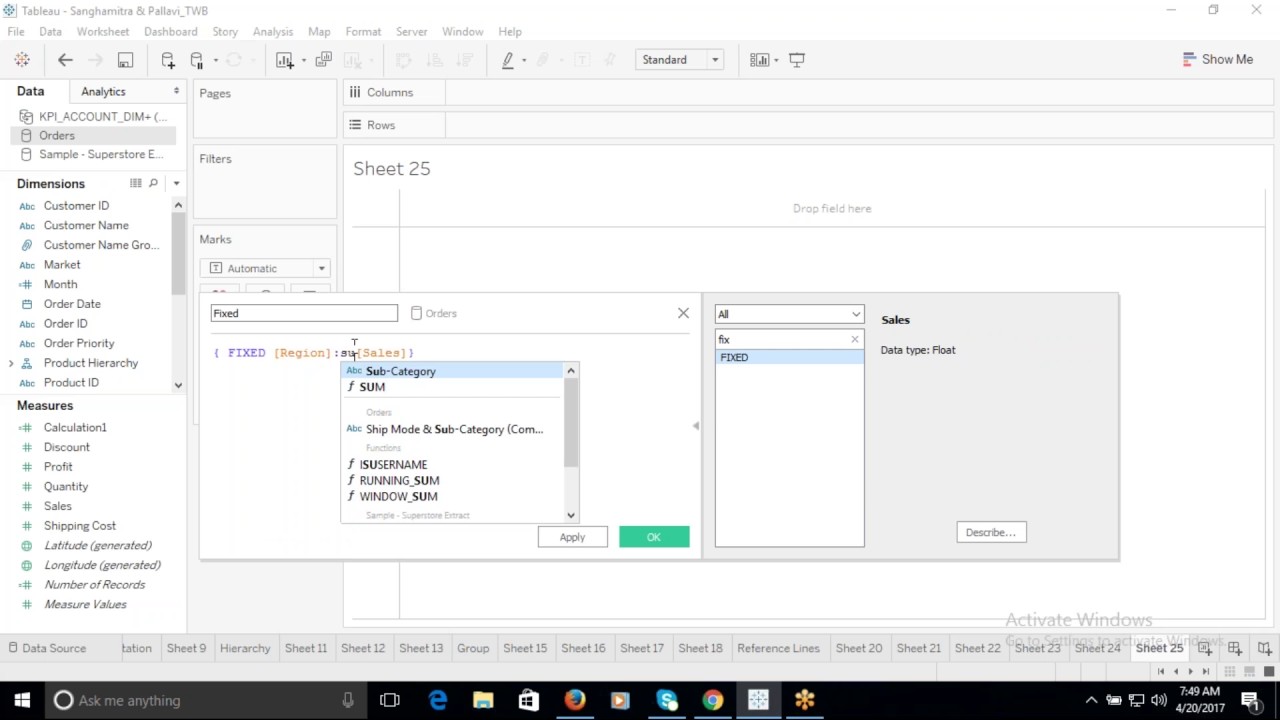Choose Sub-Category from autocomplete list

(x=453, y=371)
